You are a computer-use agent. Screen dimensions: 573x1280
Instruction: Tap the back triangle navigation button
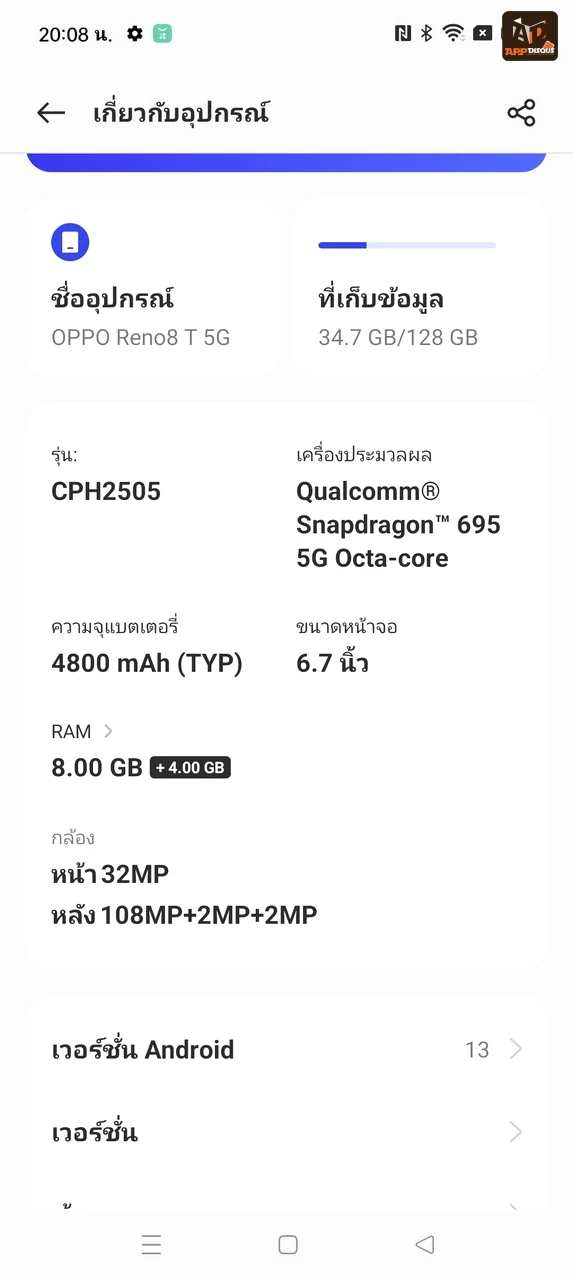[x=424, y=1244]
